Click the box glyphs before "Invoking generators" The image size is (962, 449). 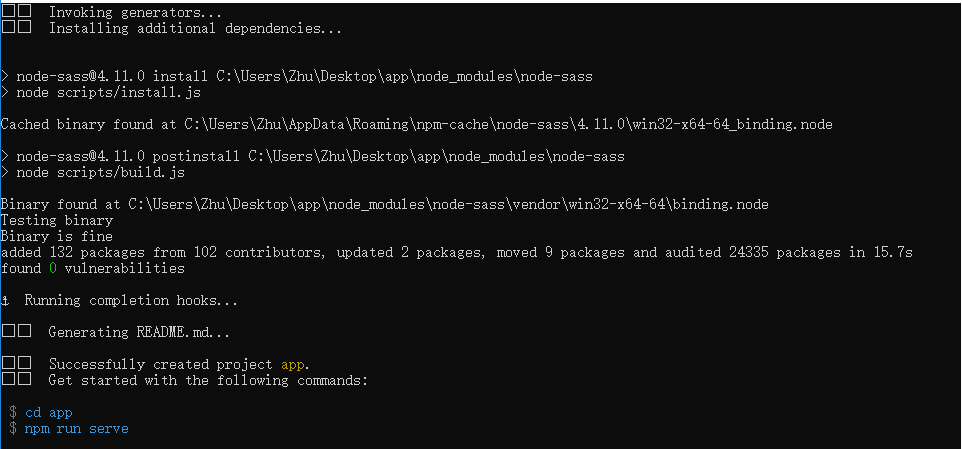pos(16,13)
